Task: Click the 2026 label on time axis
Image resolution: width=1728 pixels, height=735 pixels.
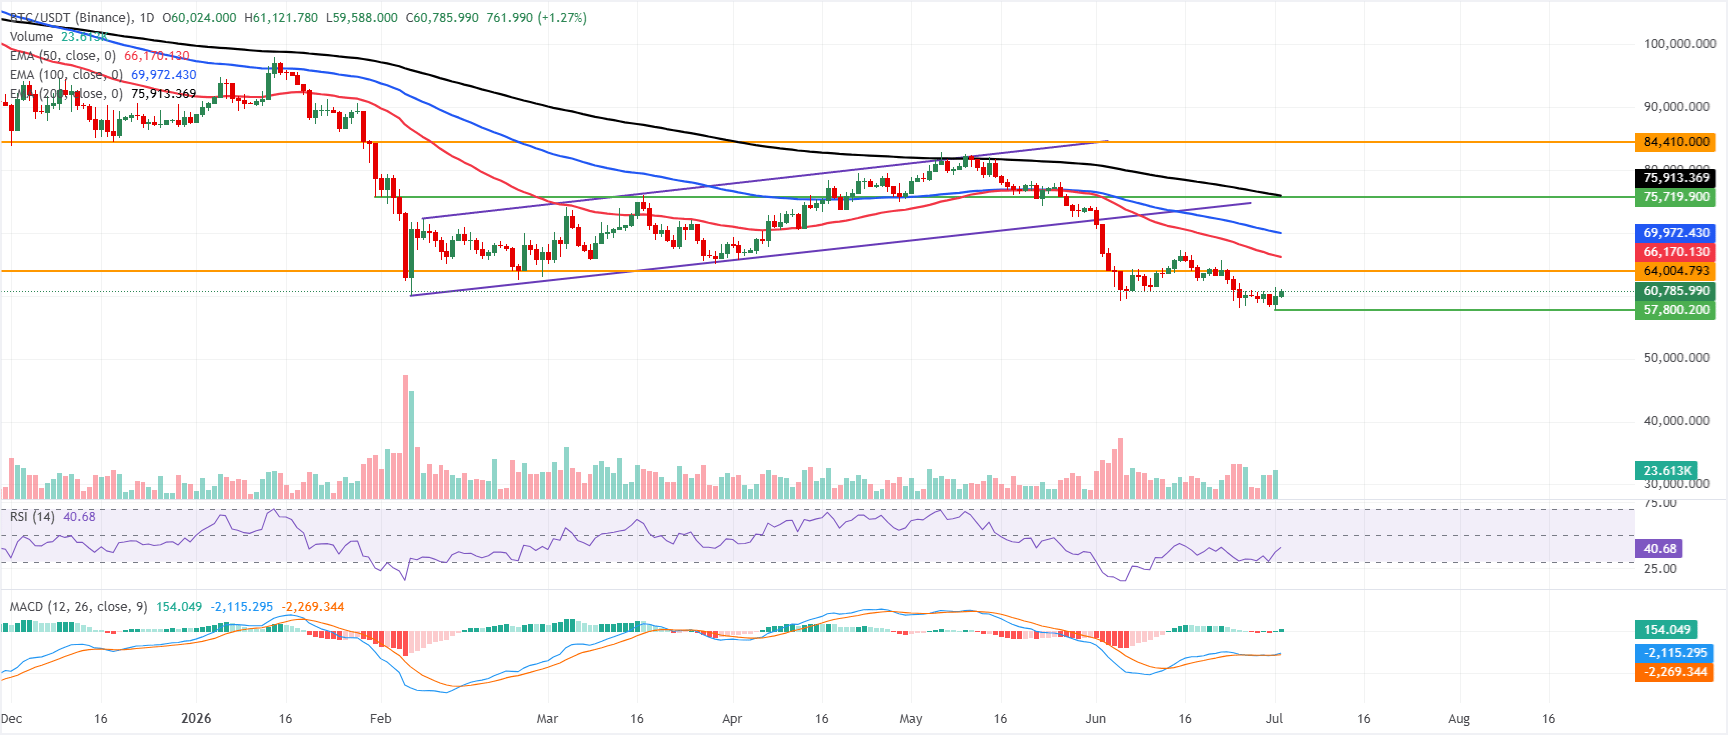Action: [x=196, y=718]
